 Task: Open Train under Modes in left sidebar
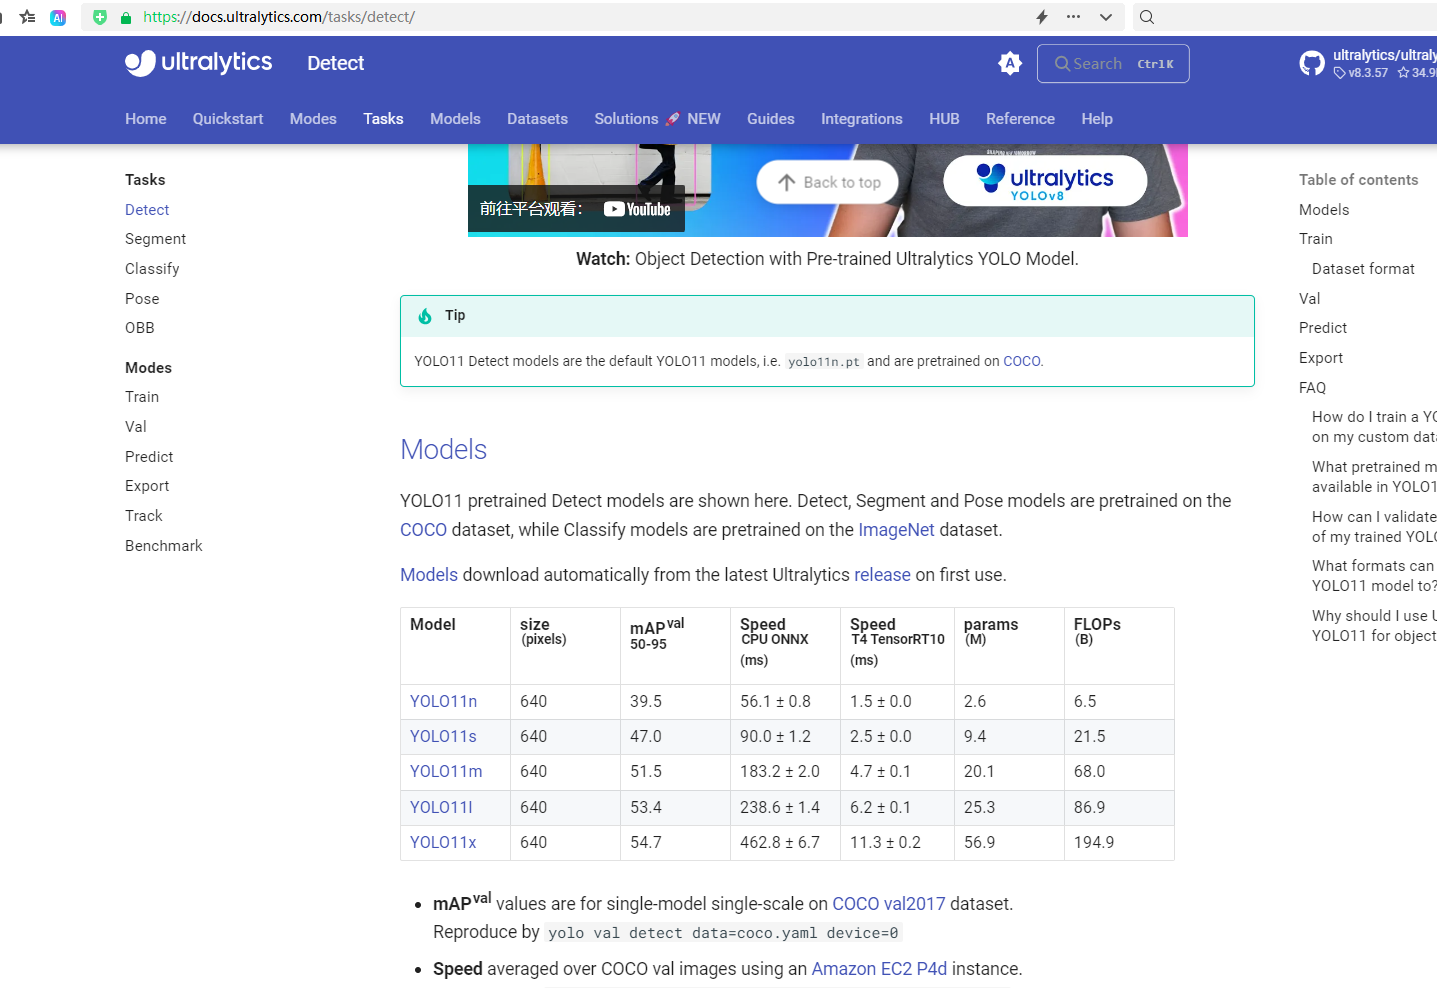point(142,397)
